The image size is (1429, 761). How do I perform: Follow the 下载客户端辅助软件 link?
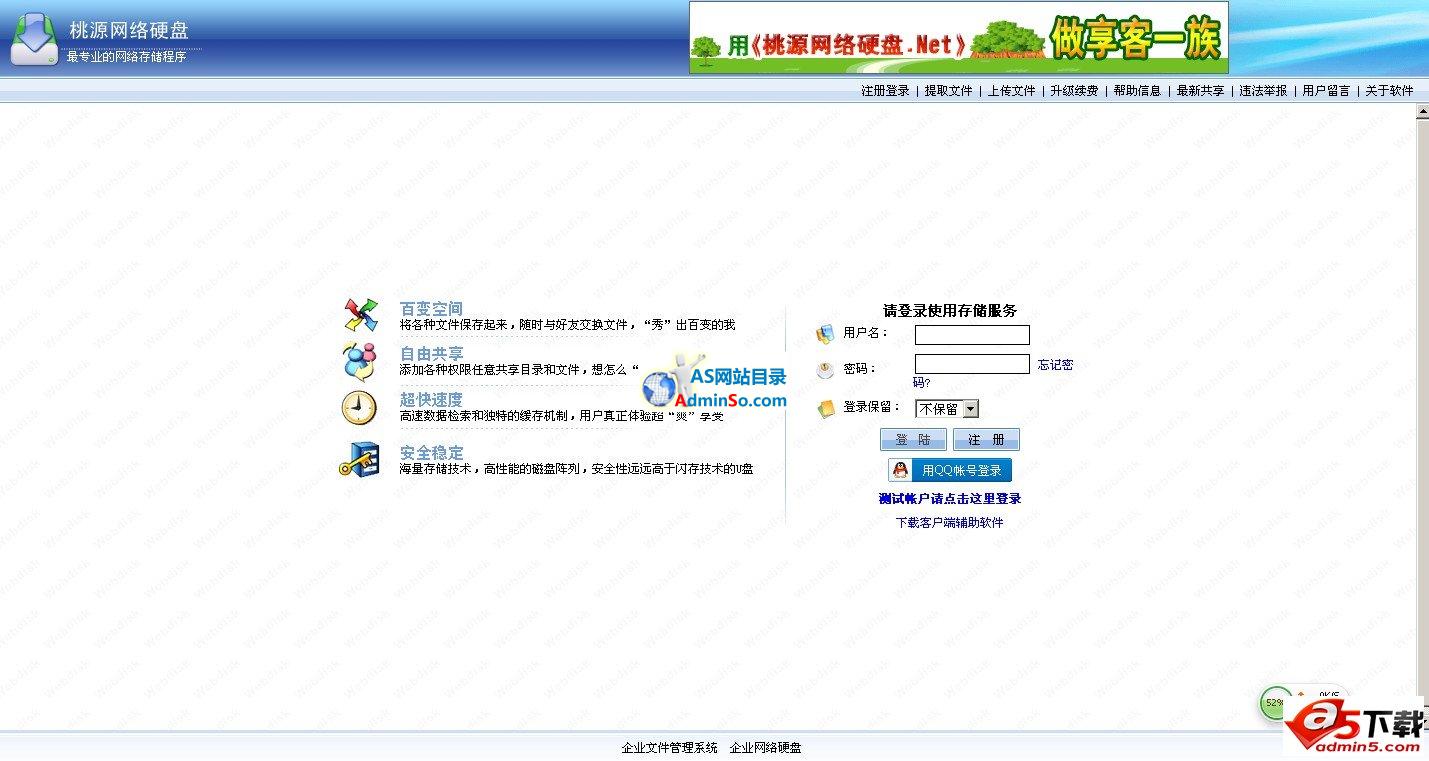pos(949,523)
